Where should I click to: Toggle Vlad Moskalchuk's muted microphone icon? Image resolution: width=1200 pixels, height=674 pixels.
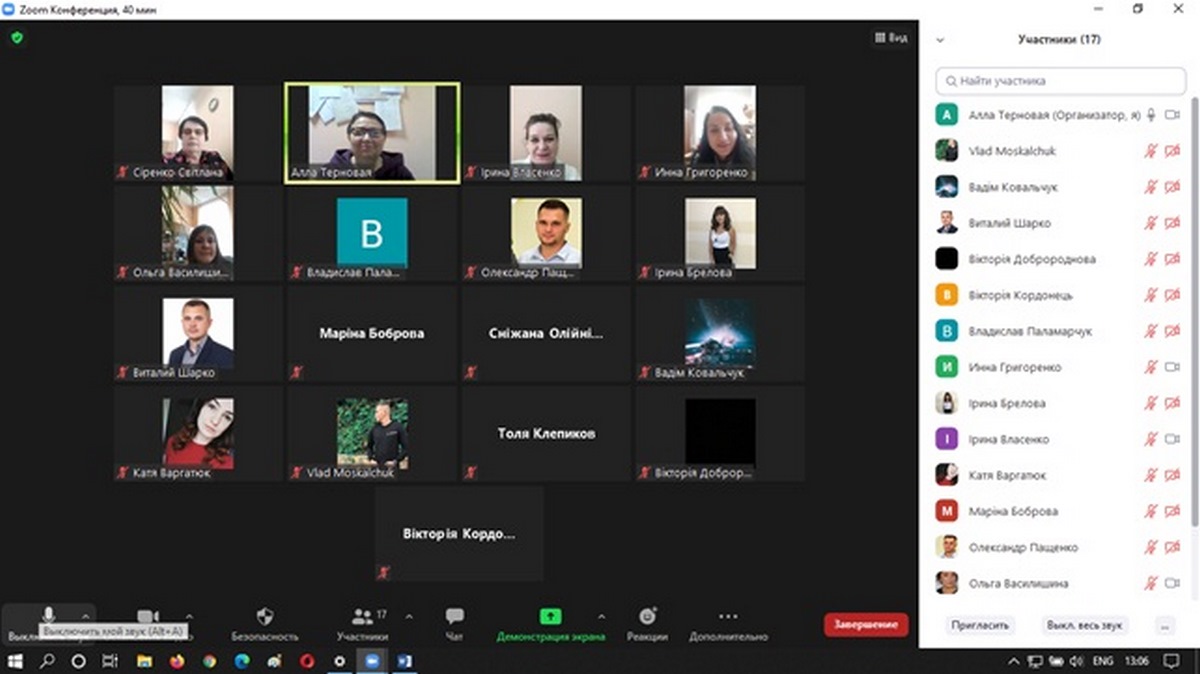point(1150,151)
